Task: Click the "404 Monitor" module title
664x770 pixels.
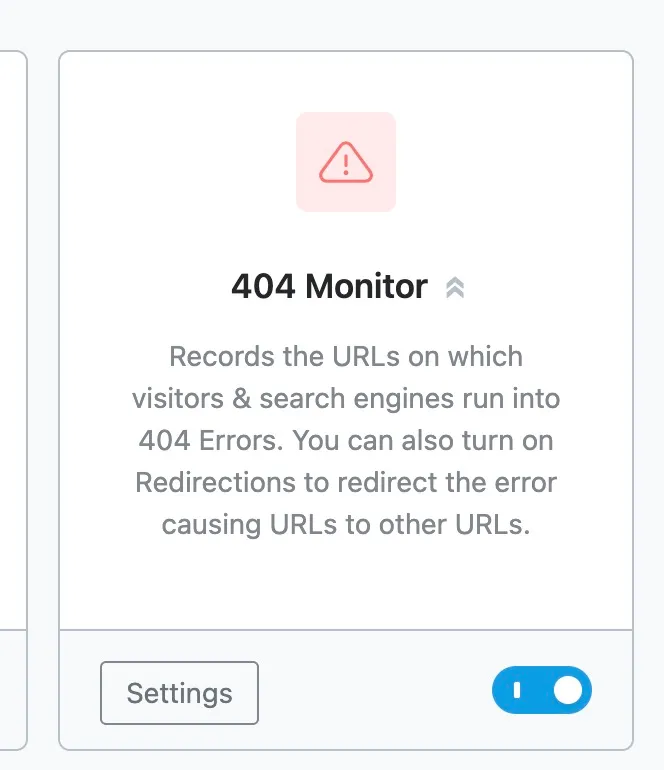Action: pos(329,287)
